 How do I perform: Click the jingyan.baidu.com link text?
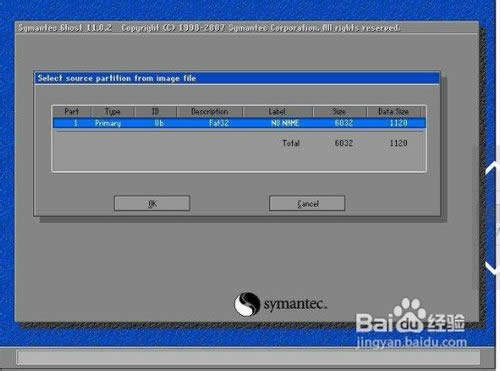(411, 342)
